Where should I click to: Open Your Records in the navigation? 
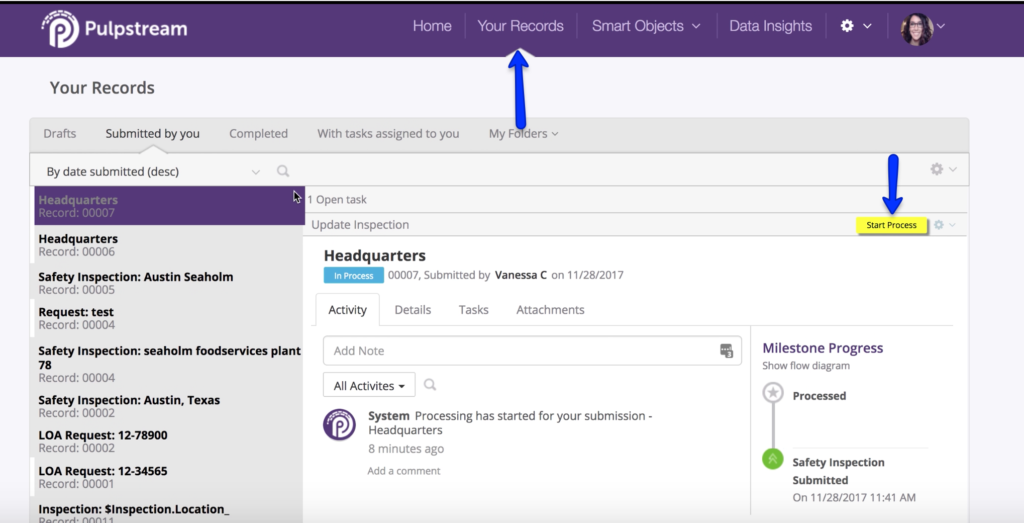pos(520,26)
